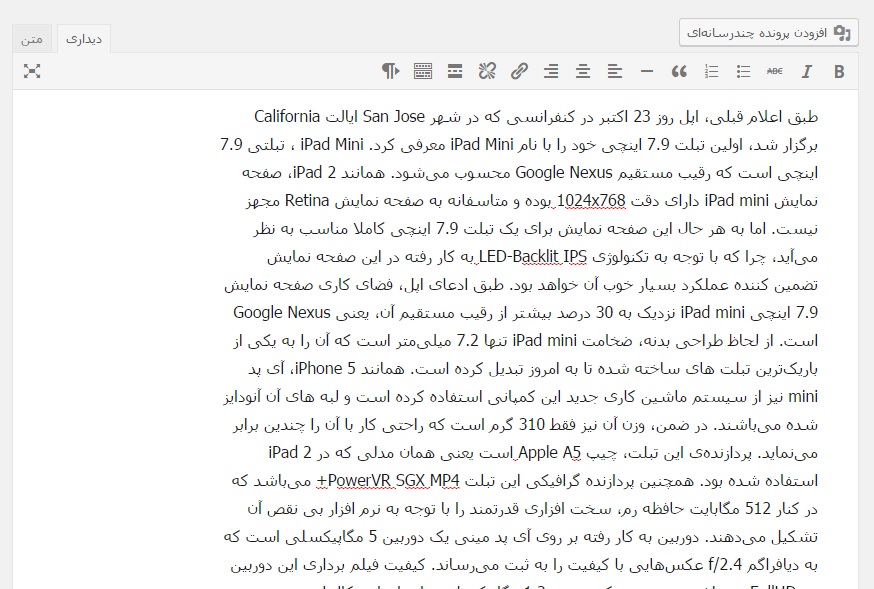Image resolution: width=874 pixels, height=589 pixels.
Task: Switch to the متن (Text) tab
Action: 32,39
